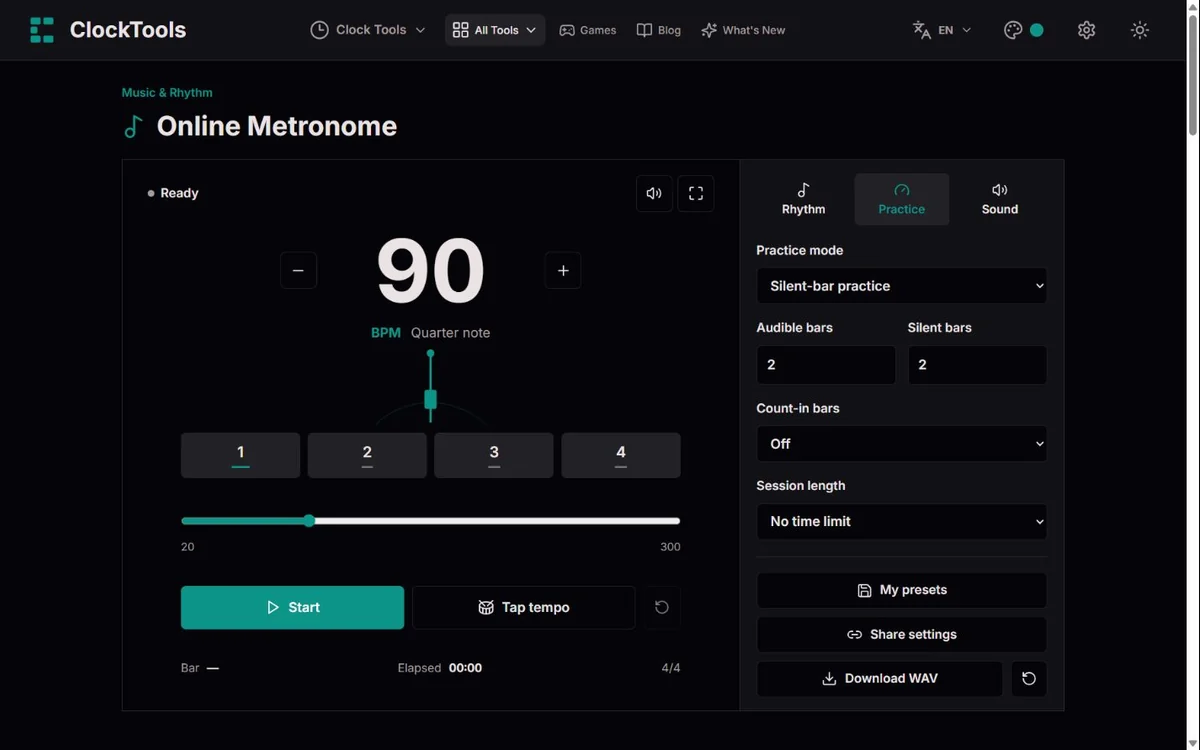Open the settings gear icon
This screenshot has height=750, width=1200.
coord(1087,30)
